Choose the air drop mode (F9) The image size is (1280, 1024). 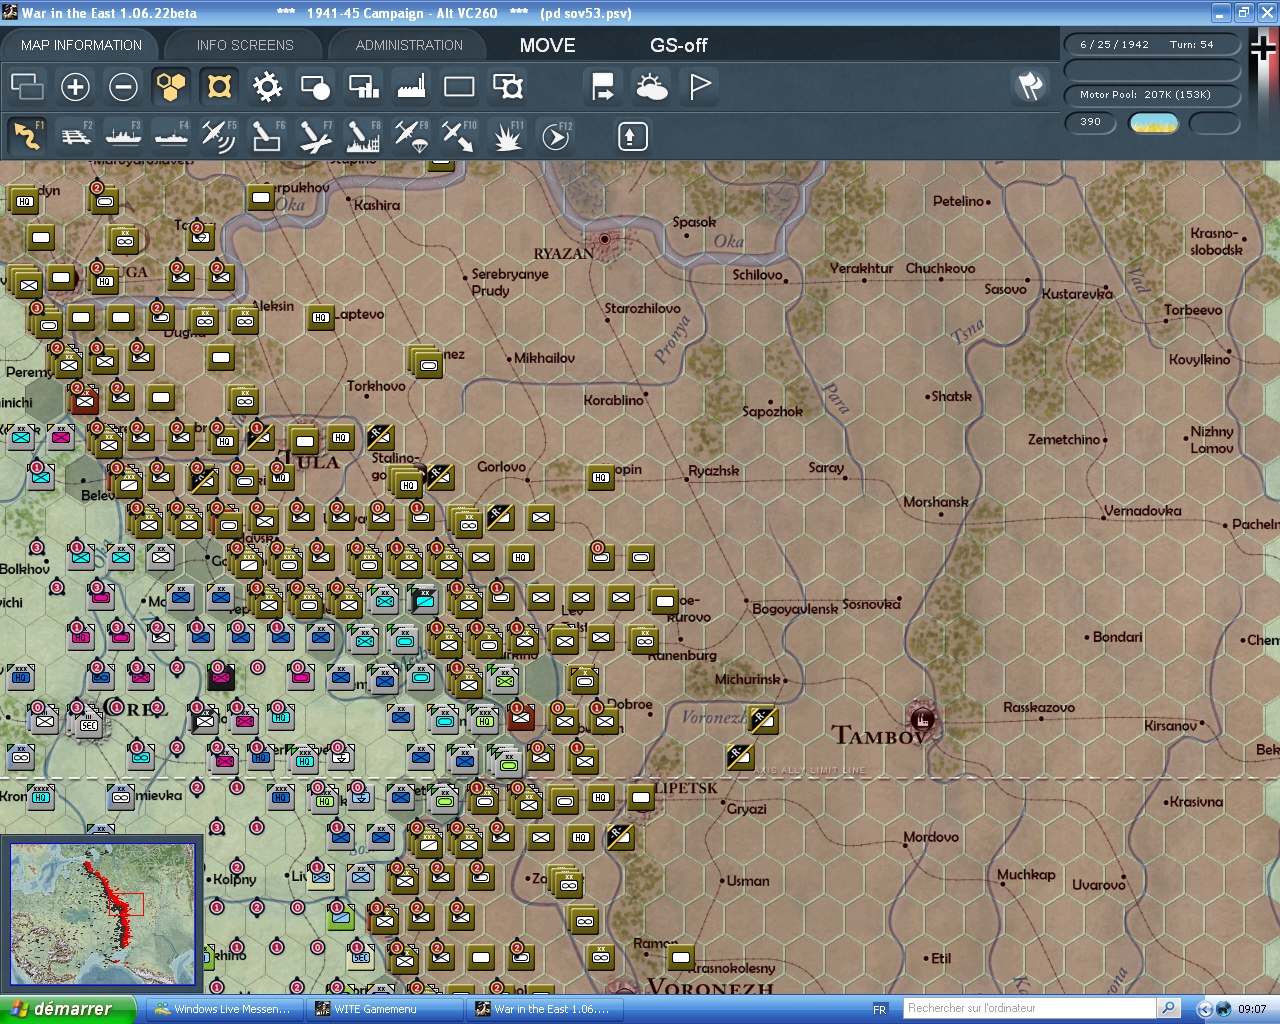click(410, 135)
